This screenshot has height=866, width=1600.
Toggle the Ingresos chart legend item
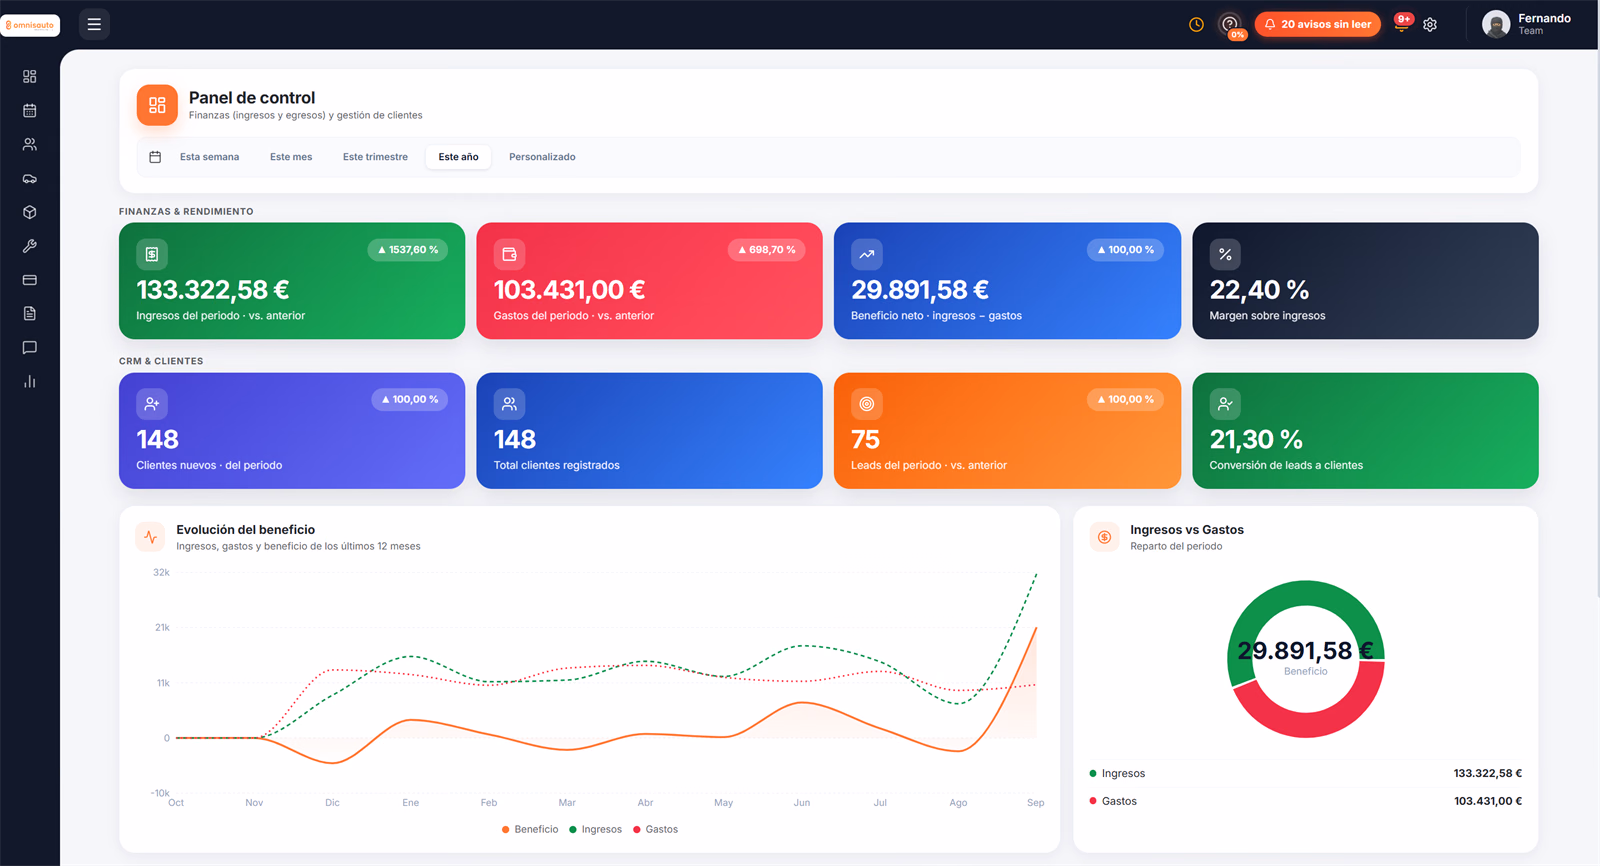coord(595,829)
